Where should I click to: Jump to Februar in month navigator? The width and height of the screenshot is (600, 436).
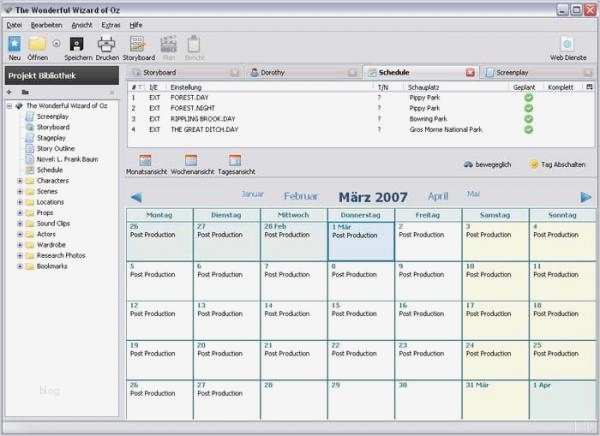301,196
